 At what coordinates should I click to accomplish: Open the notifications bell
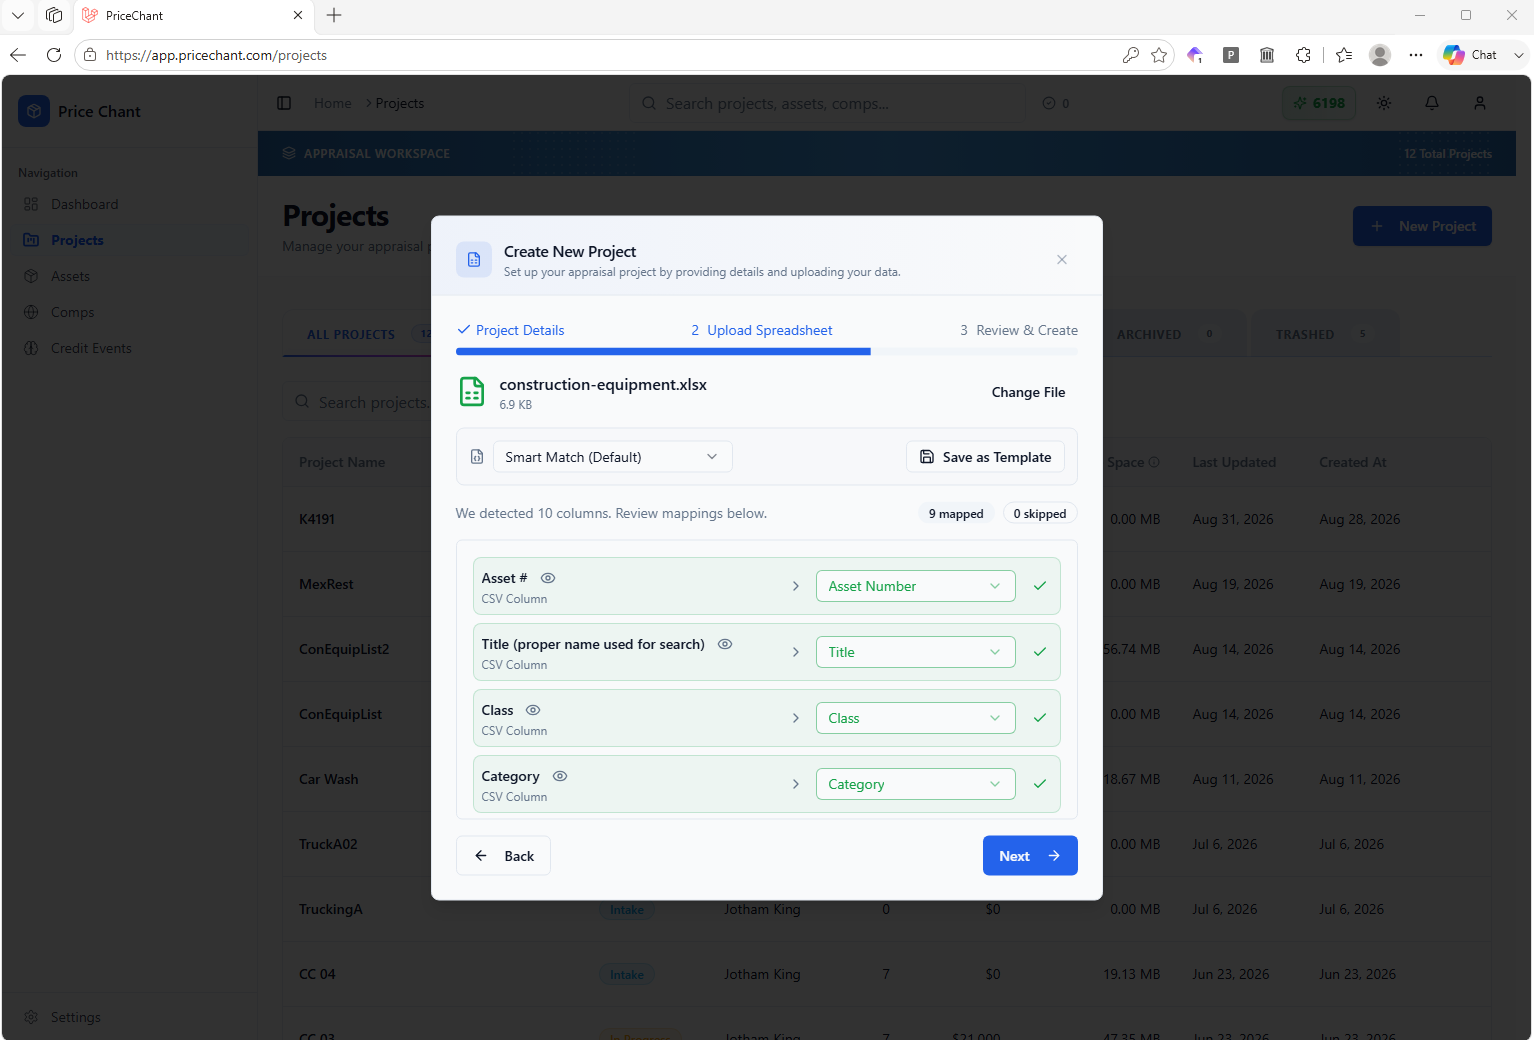point(1432,103)
